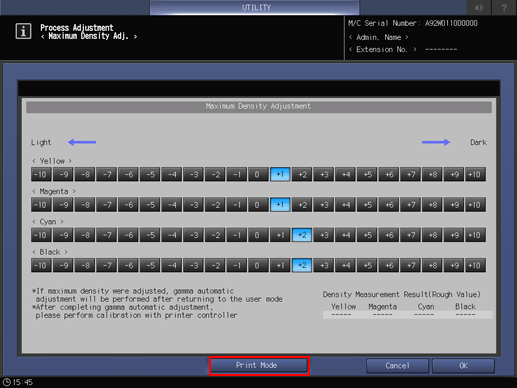Set Yellow density to +6
The image size is (517, 388).
pyautogui.click(x=389, y=174)
